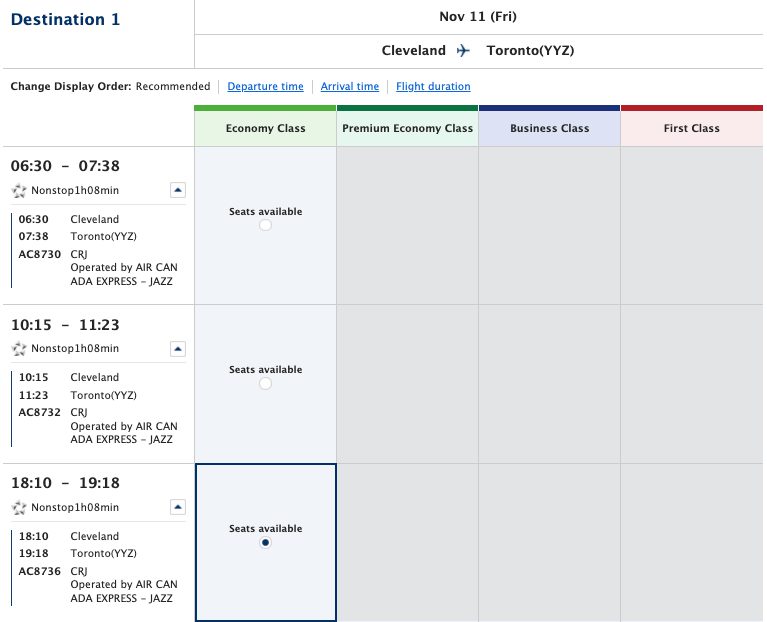Click the Star Alliance icon for 06:30 flight
Image resolution: width=767 pixels, height=622 pixels.
(x=18, y=190)
